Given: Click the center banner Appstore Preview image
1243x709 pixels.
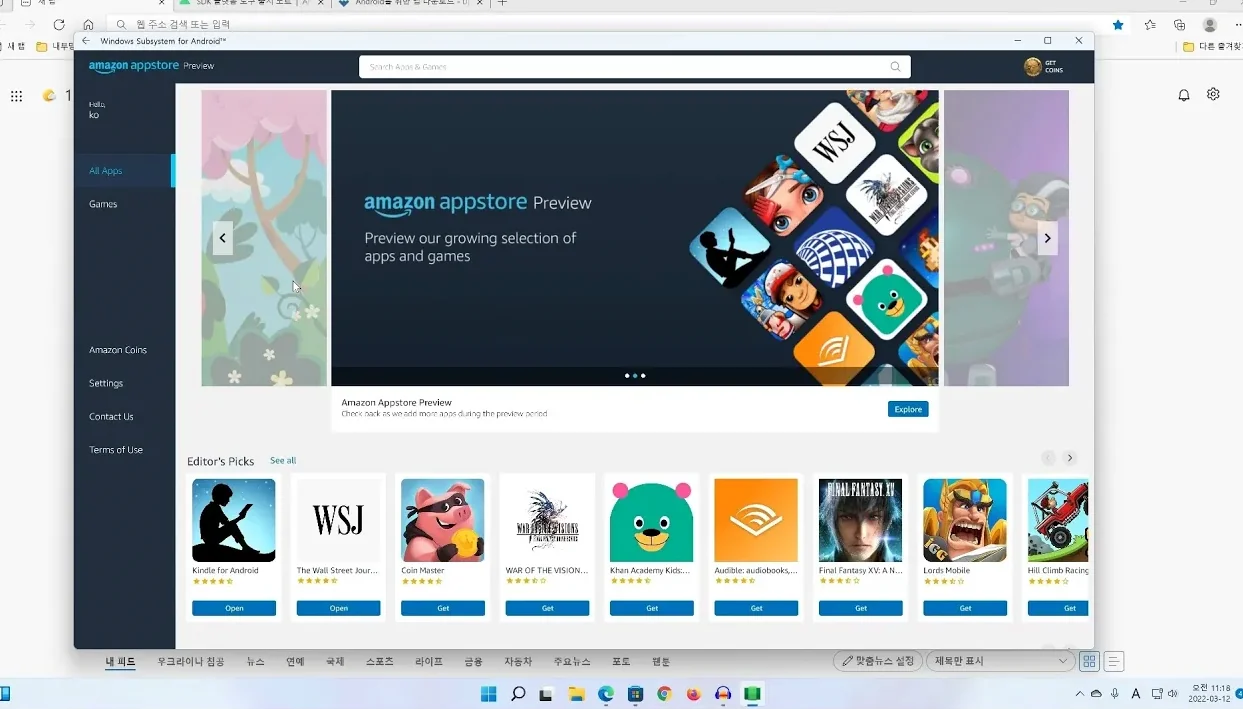Looking at the screenshot, I should tap(635, 238).
